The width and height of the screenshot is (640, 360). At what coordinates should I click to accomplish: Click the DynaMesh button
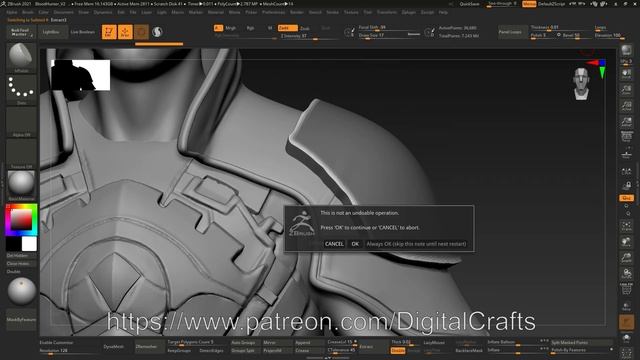click(x=114, y=347)
